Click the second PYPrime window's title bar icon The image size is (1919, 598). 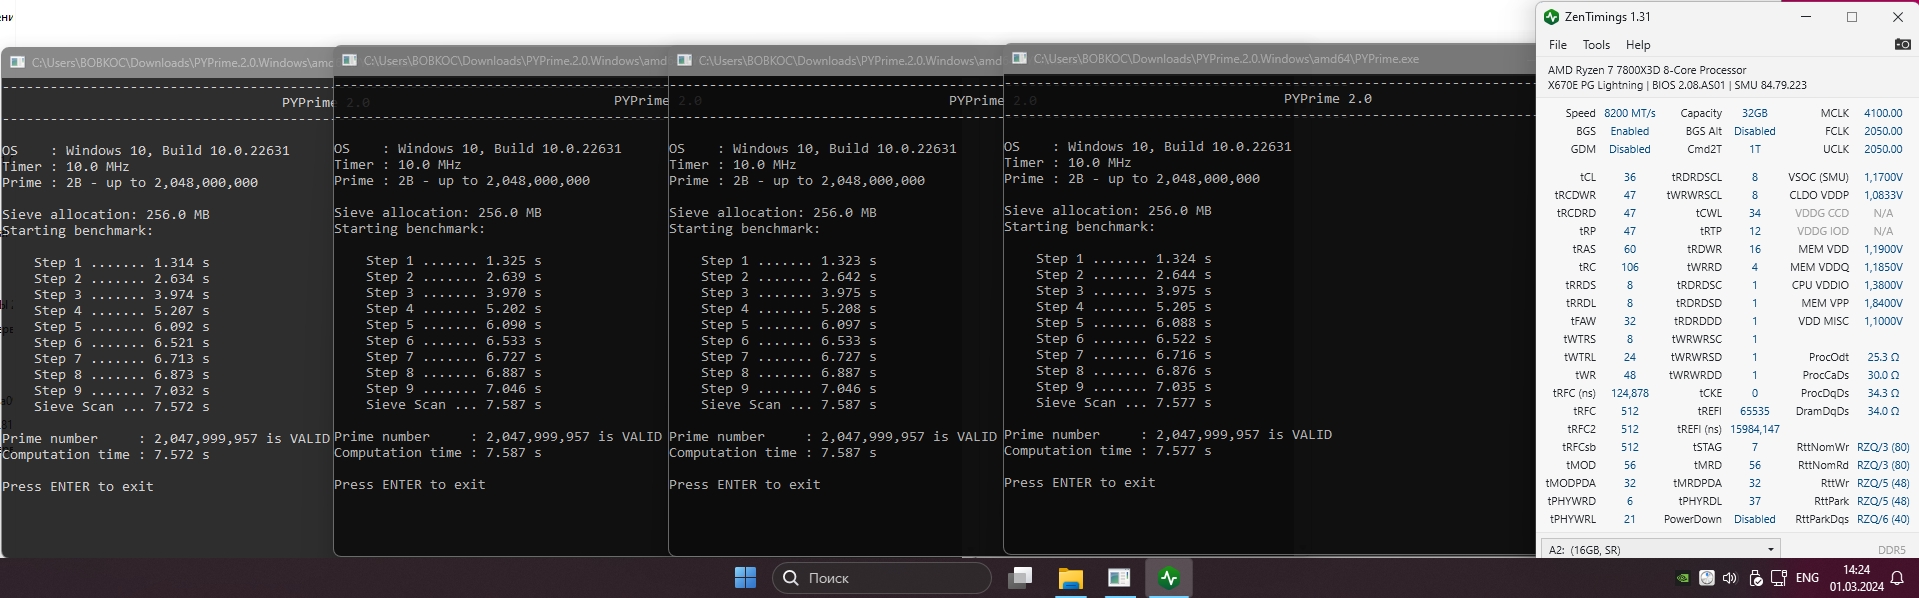tap(349, 60)
